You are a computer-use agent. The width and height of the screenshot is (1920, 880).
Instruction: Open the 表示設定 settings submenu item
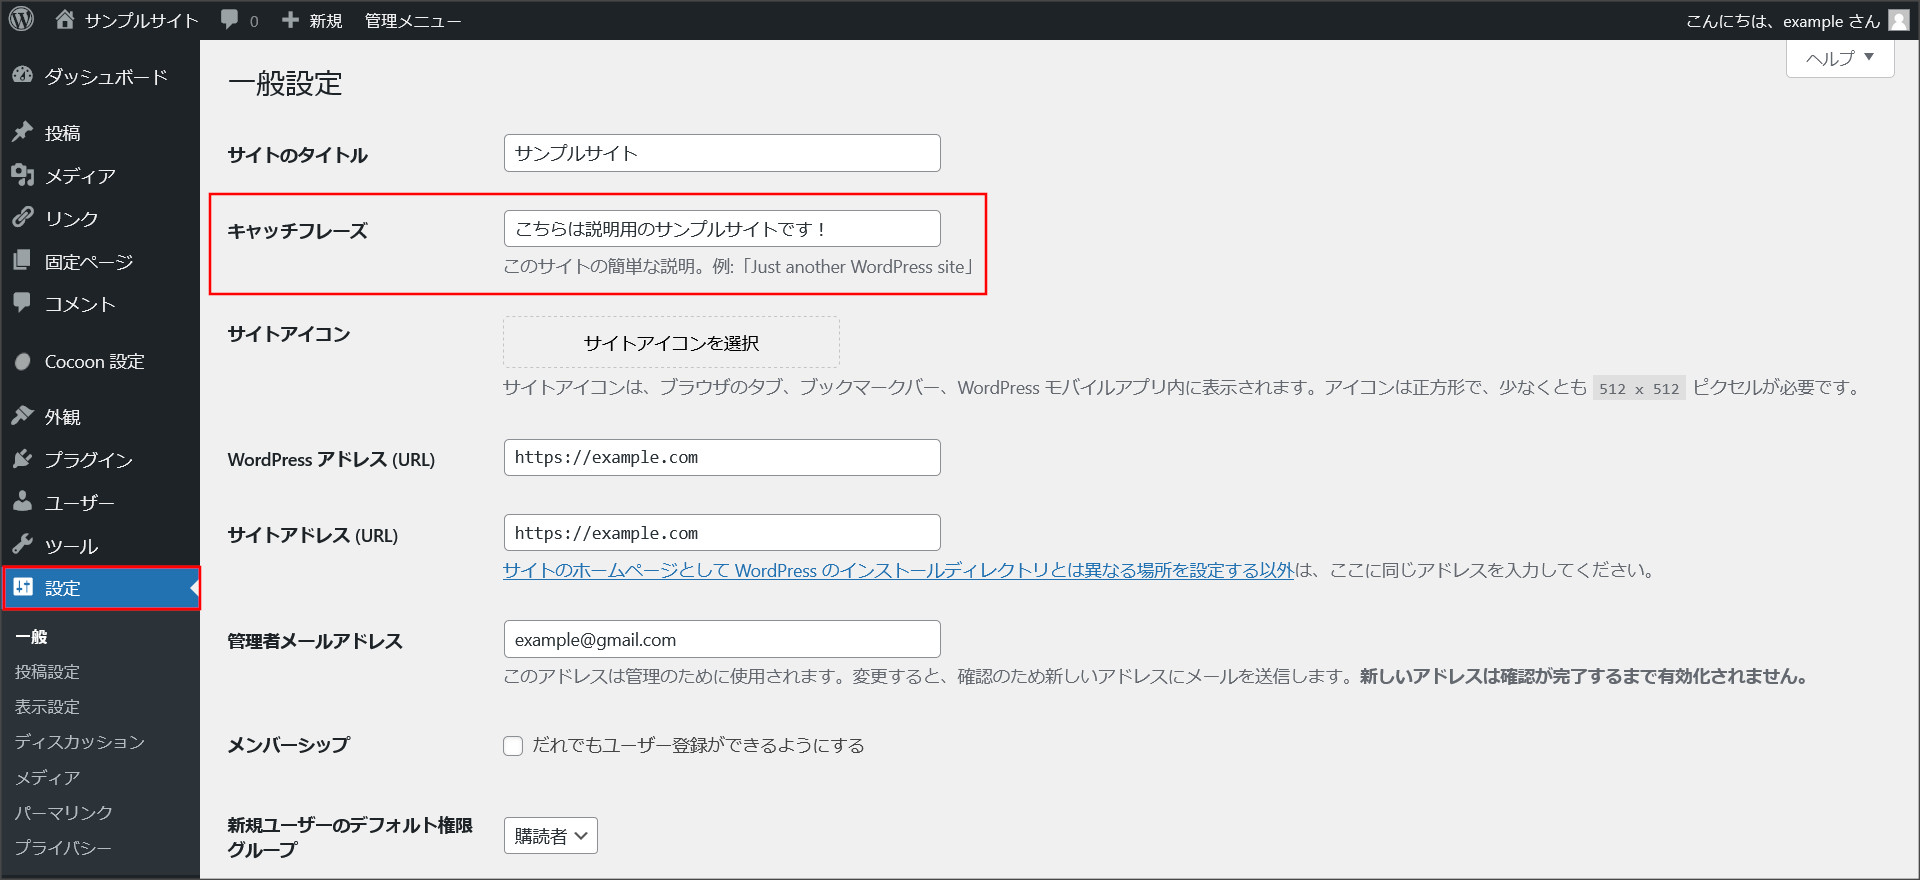point(47,707)
